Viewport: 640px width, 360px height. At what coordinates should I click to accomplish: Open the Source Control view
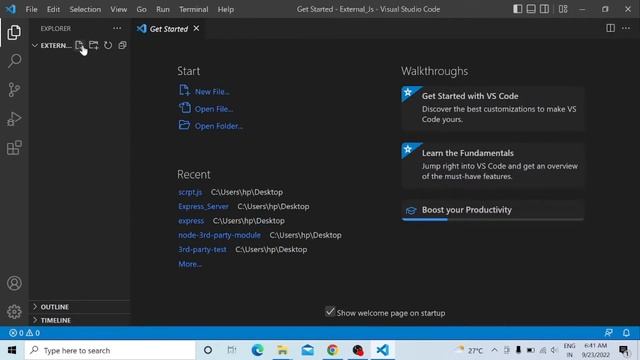[14, 90]
